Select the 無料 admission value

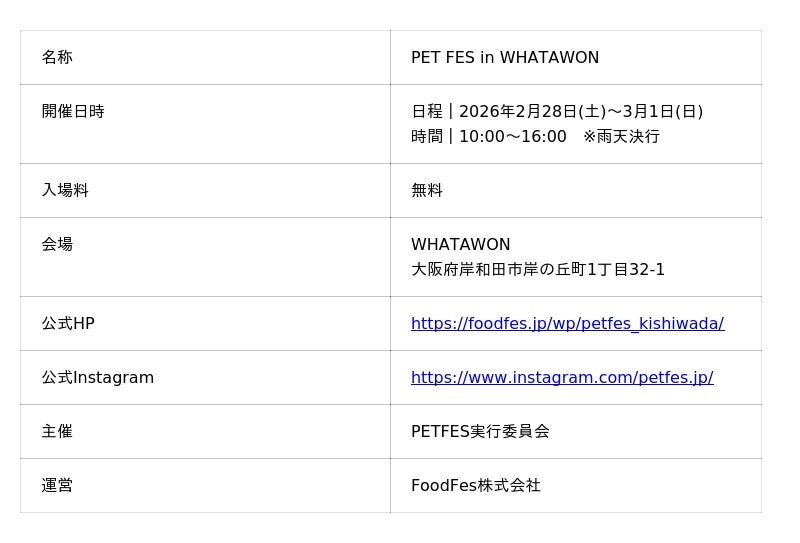coord(427,190)
